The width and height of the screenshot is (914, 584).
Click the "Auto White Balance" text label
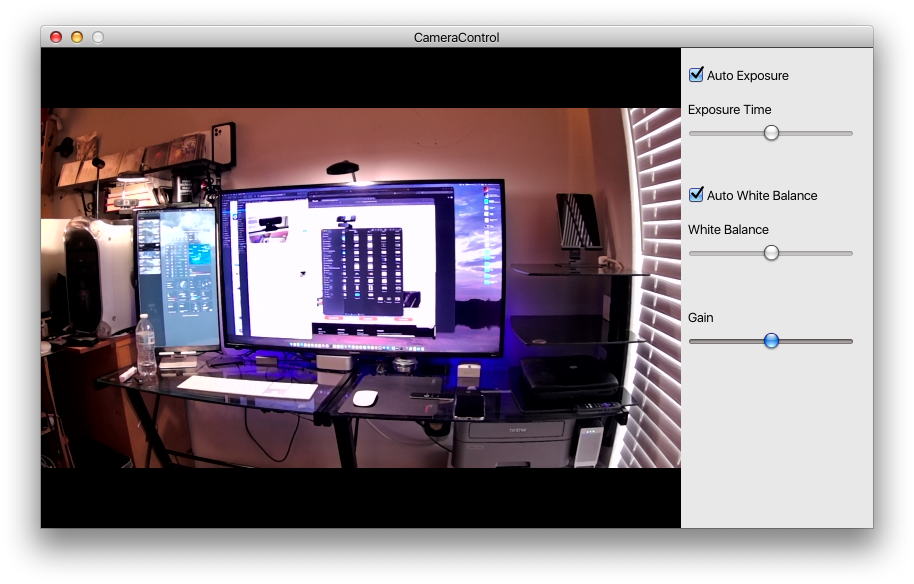coord(761,196)
